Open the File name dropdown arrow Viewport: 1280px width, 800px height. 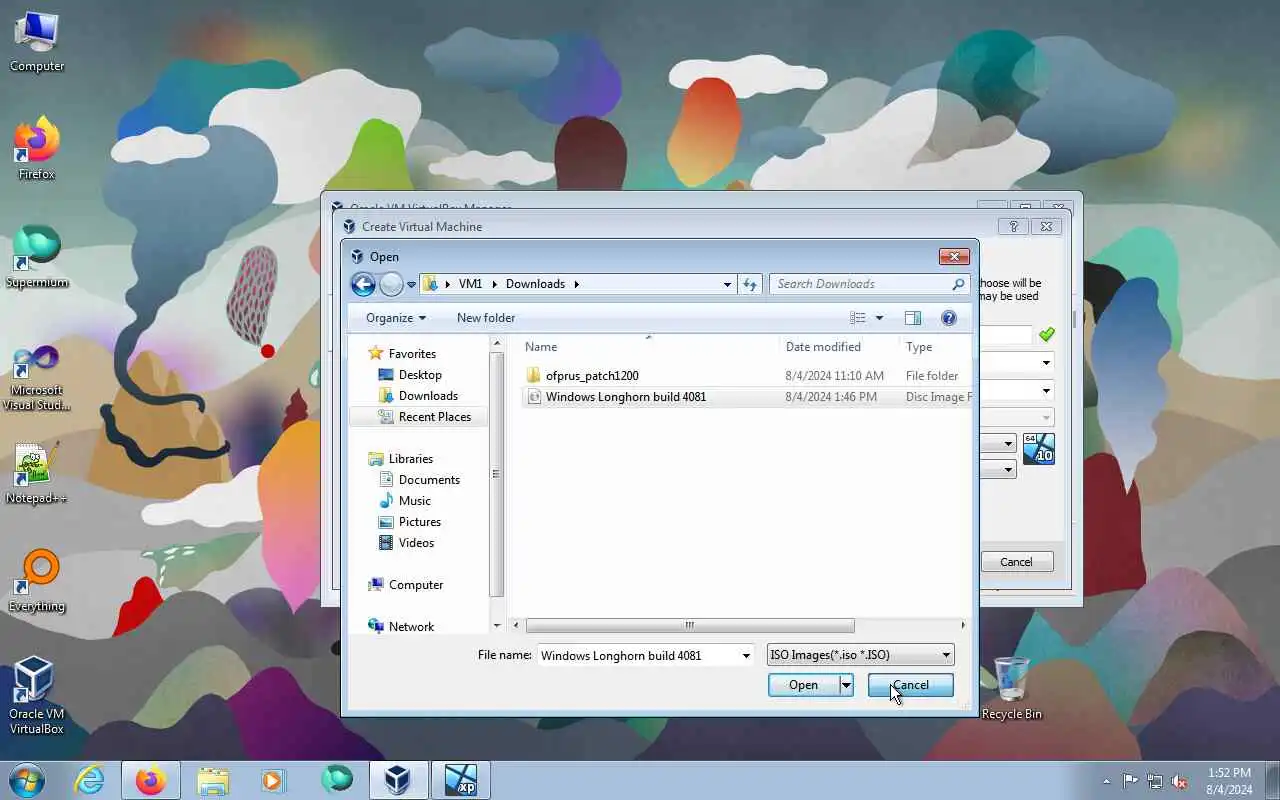(746, 655)
